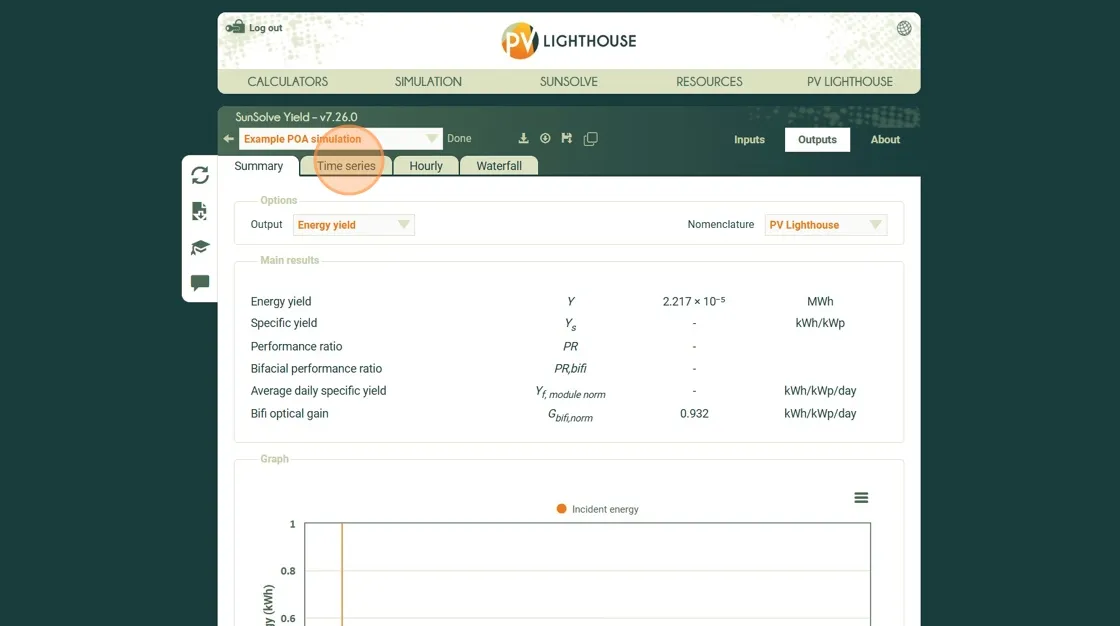Select the Hourly tab
The image size is (1120, 626).
coord(425,166)
